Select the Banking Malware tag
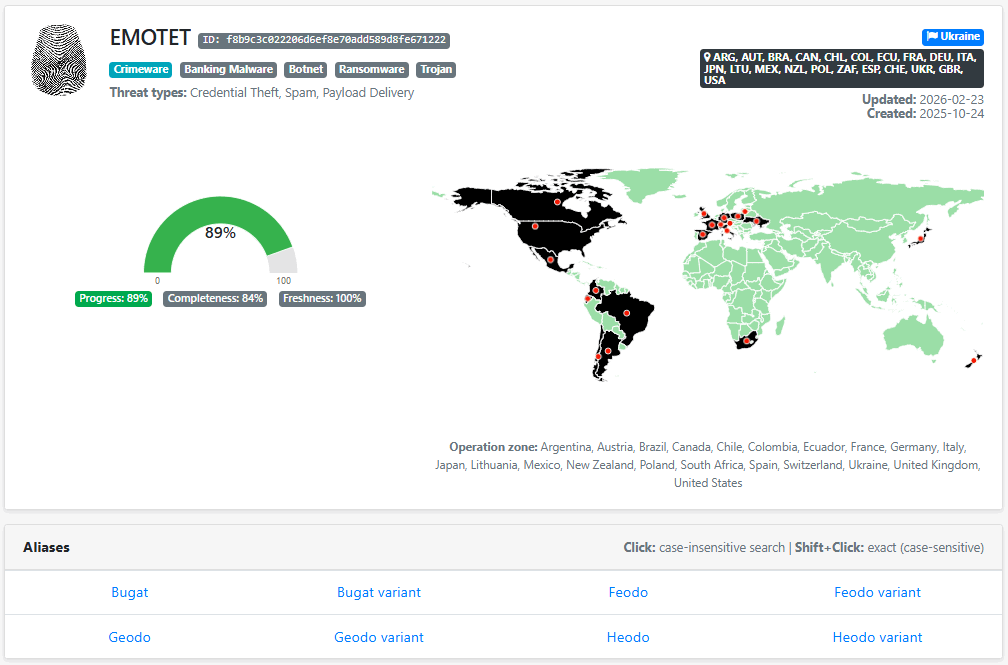The width and height of the screenshot is (1008, 665). coord(228,70)
